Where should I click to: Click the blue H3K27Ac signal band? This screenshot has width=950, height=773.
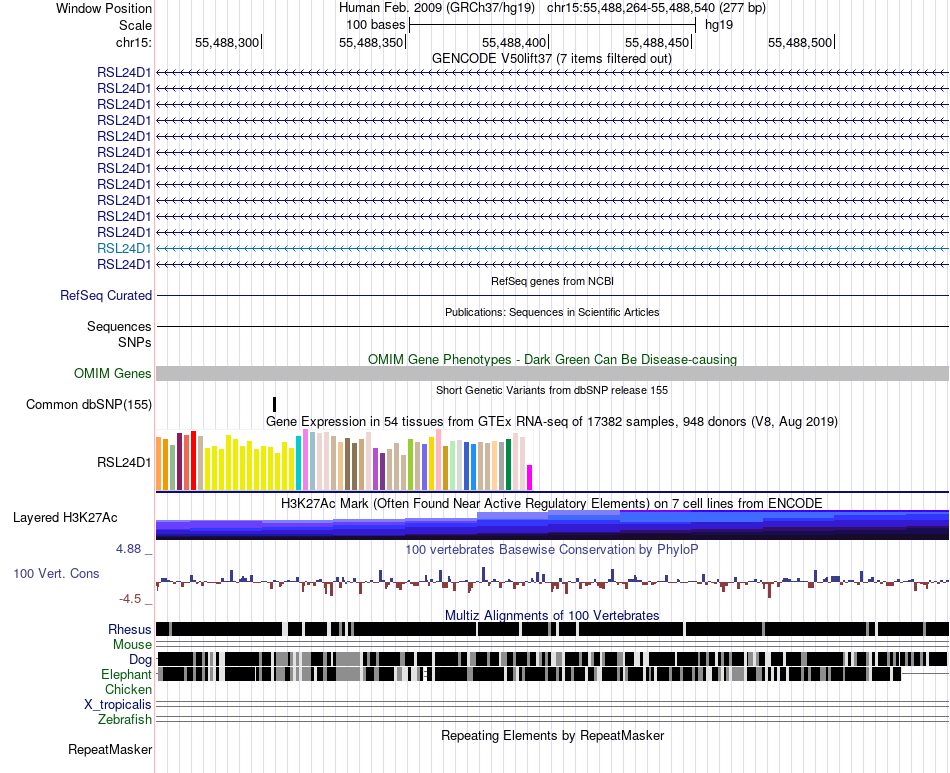click(553, 525)
